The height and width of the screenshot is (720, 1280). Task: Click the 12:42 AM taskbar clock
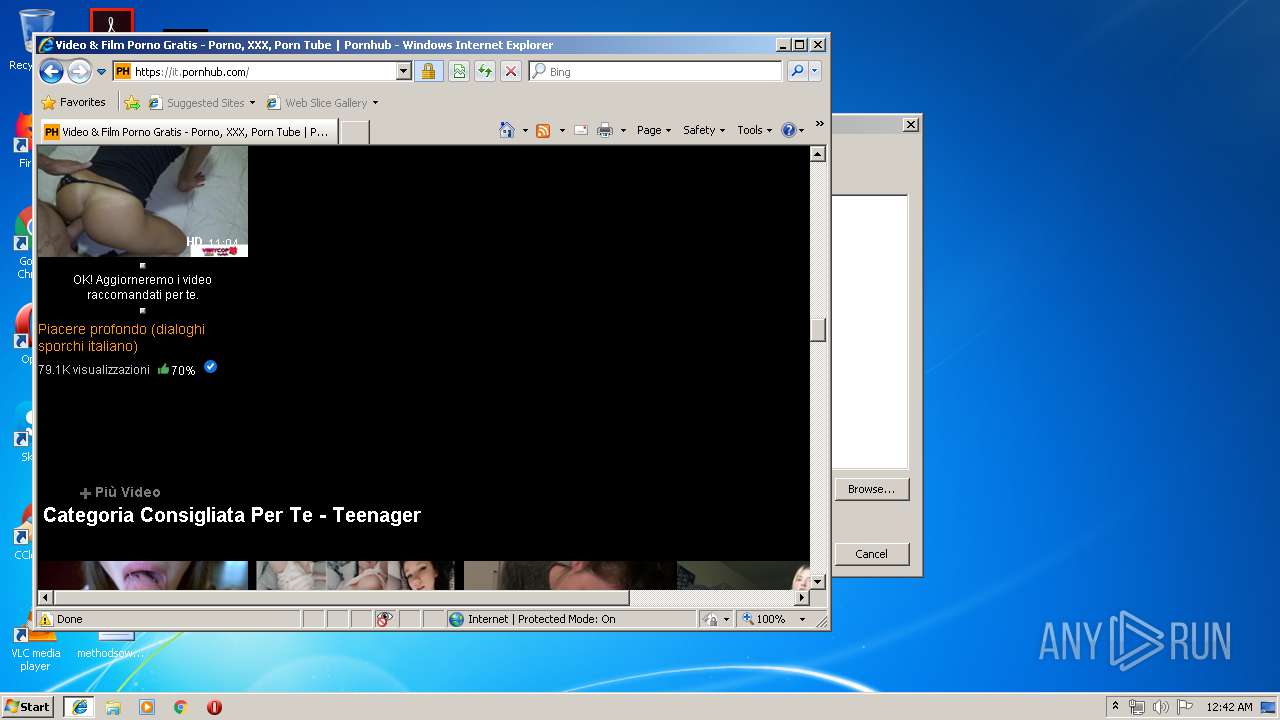point(1229,707)
